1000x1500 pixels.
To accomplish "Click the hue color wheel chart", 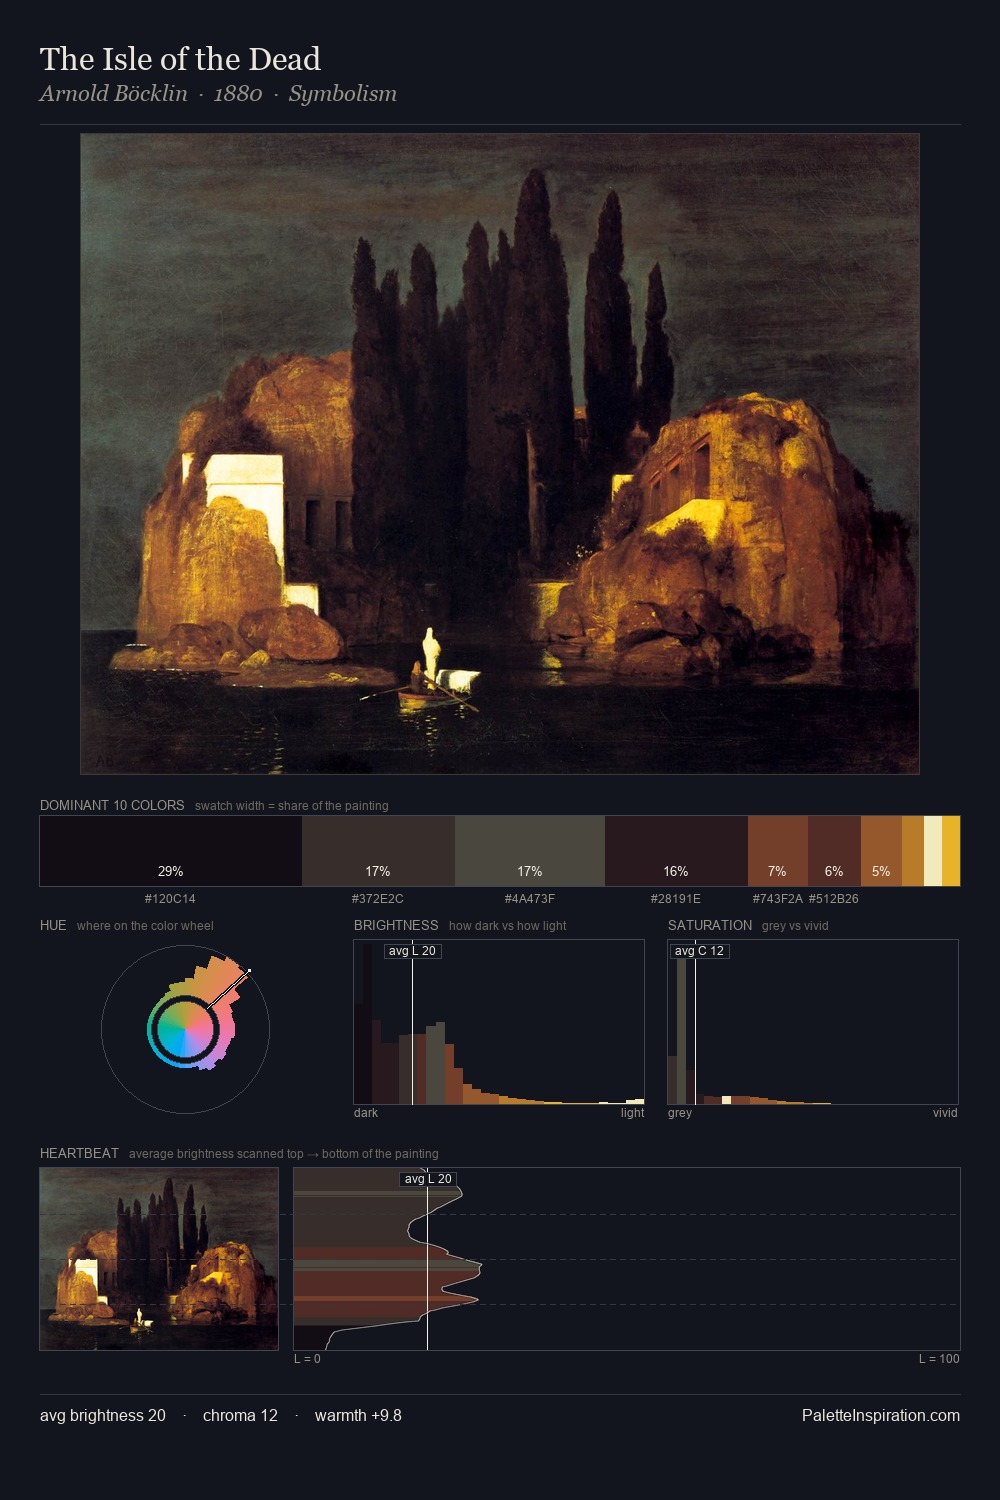I will (185, 1029).
